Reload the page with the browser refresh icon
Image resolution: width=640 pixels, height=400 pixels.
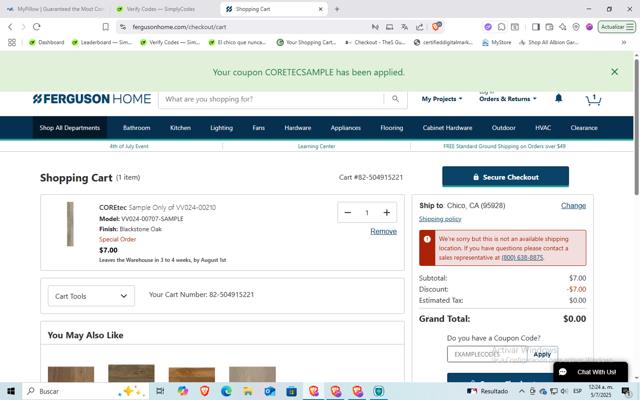coord(37,27)
